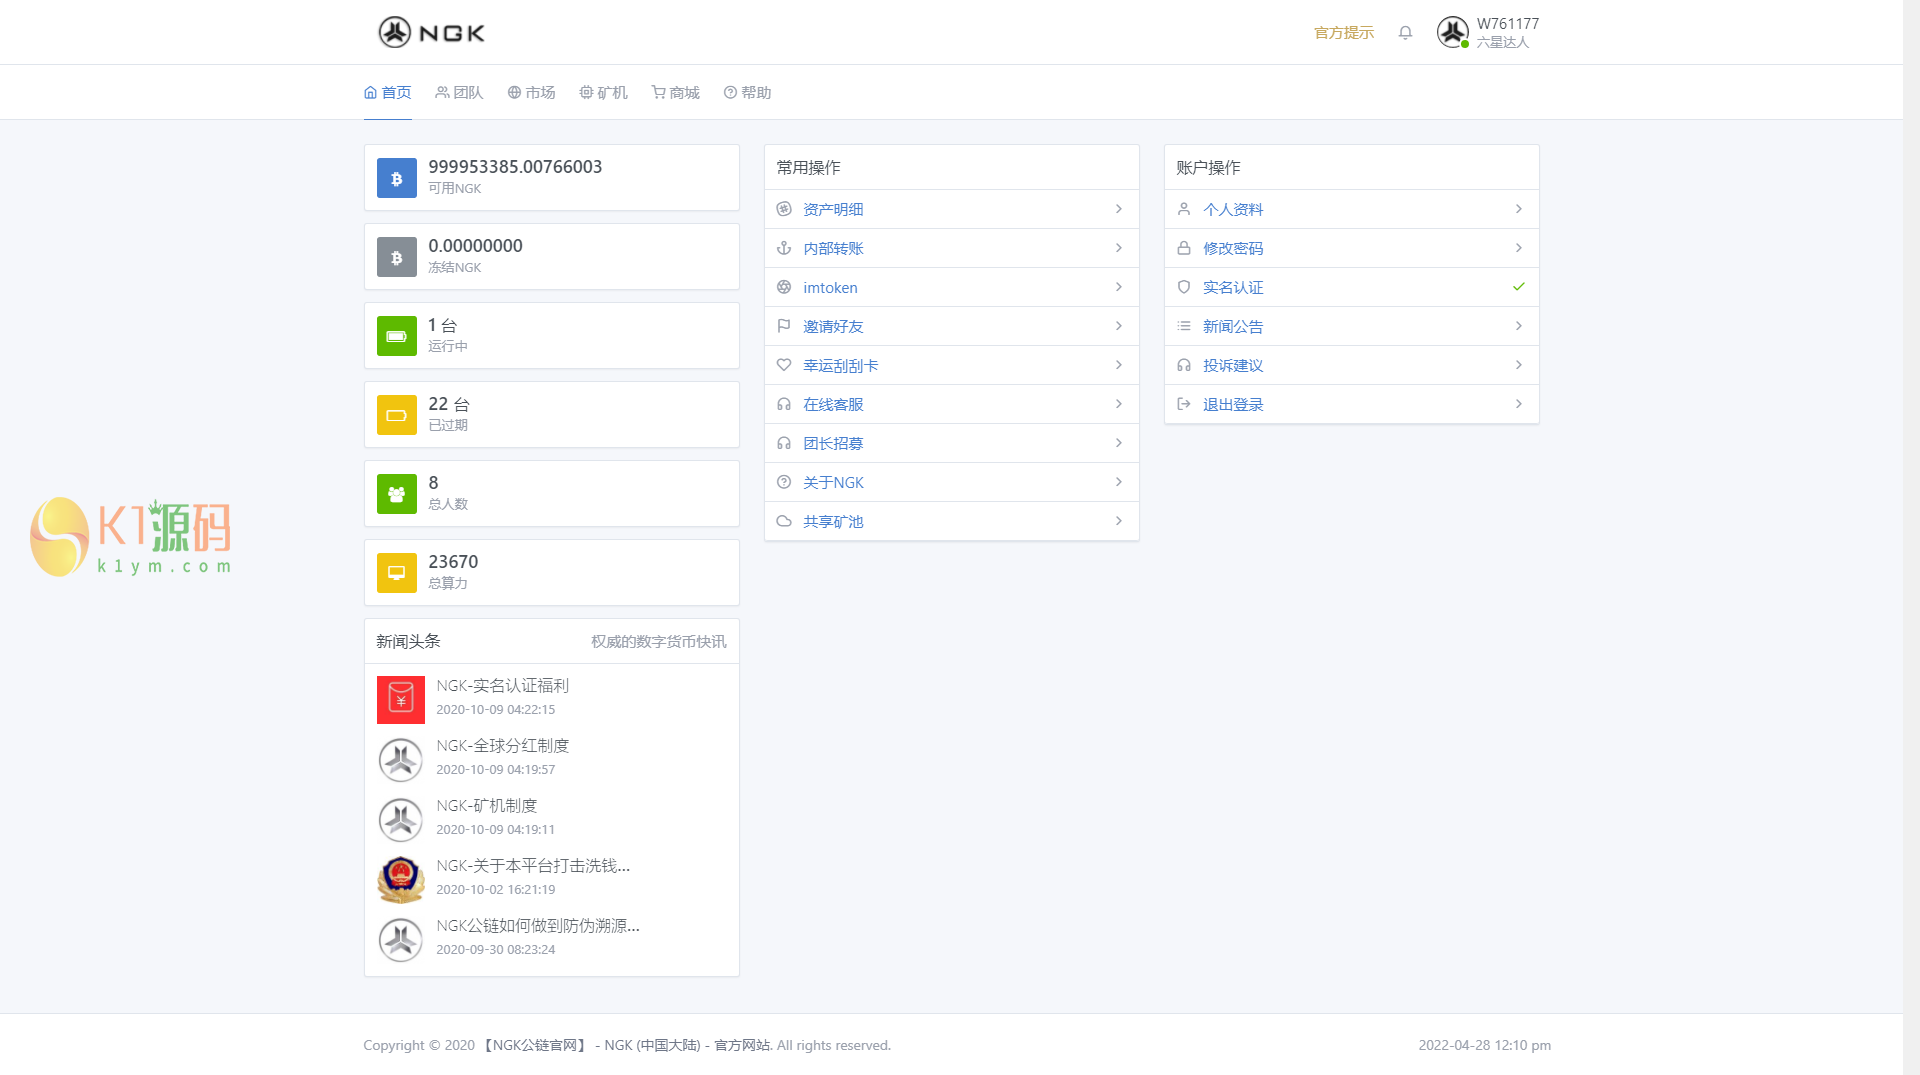Click the 【NGK公链官网】 footer link
The width and height of the screenshot is (1920, 1075).
pyautogui.click(x=535, y=1045)
